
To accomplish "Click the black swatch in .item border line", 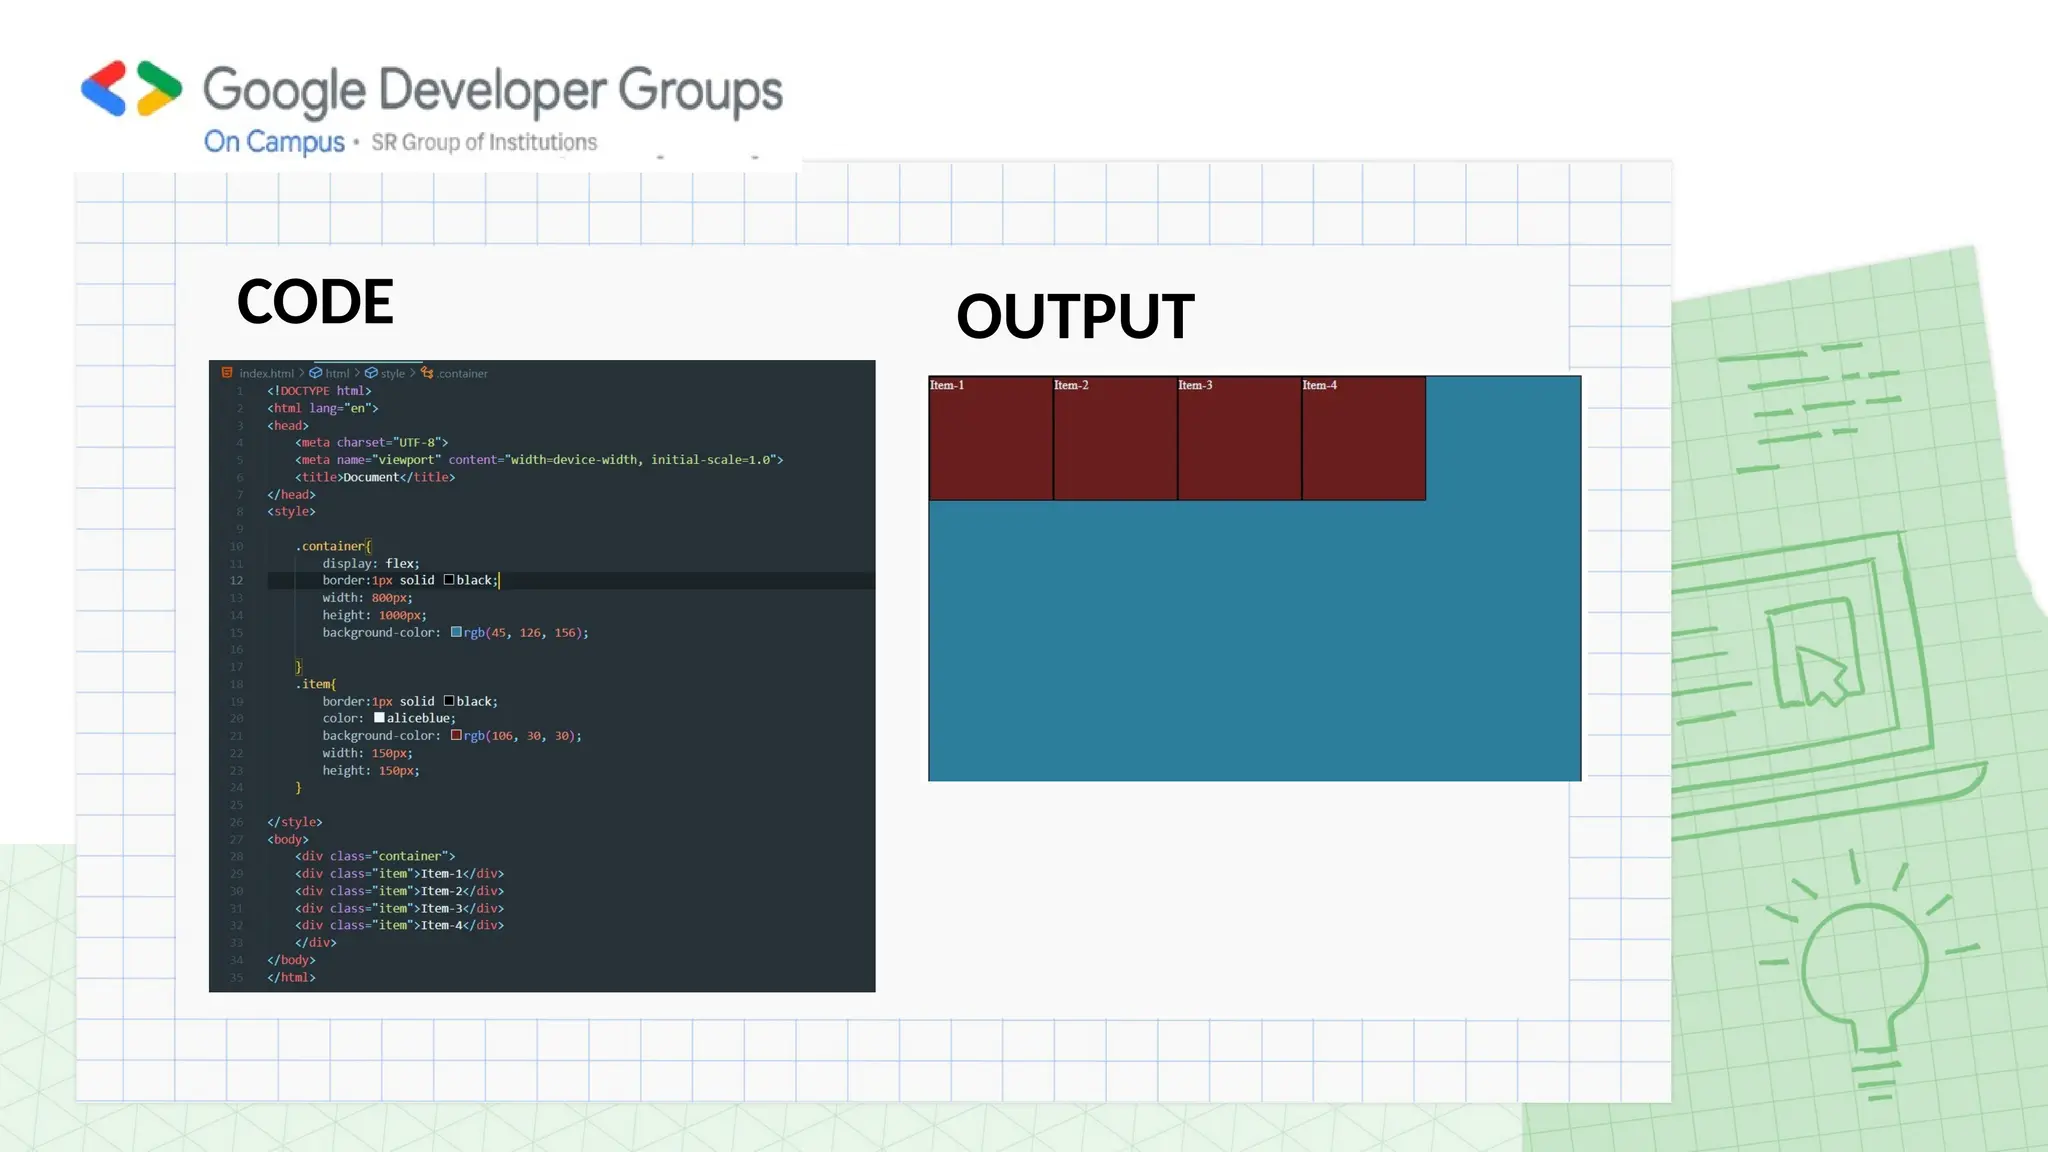I will [449, 701].
